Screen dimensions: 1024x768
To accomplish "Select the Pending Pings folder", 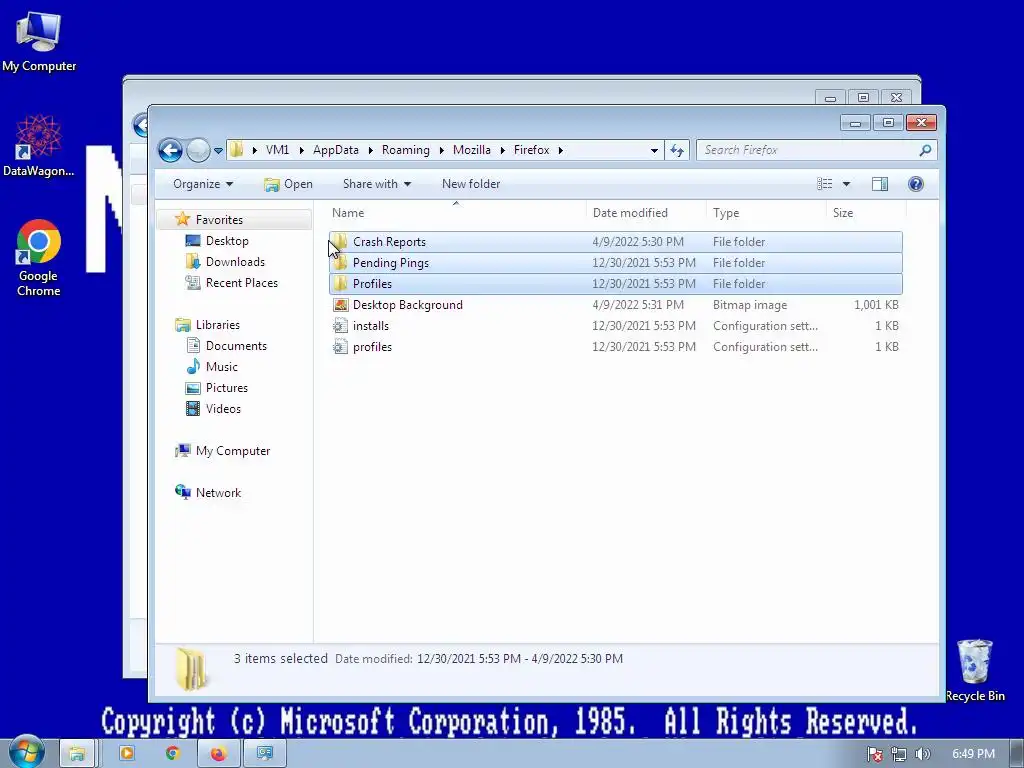I will pos(615,263).
